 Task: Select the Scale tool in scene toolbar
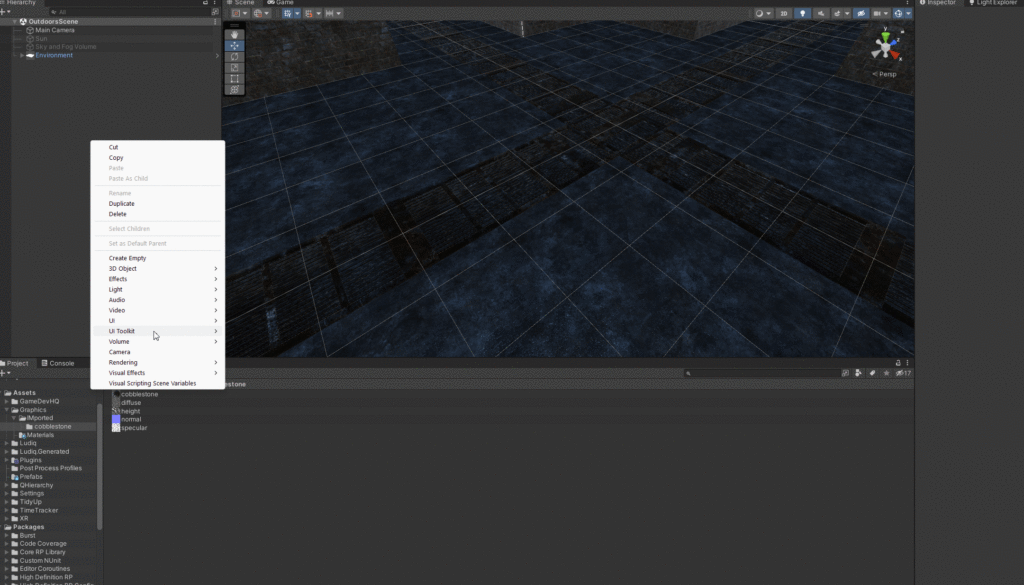[x=235, y=67]
